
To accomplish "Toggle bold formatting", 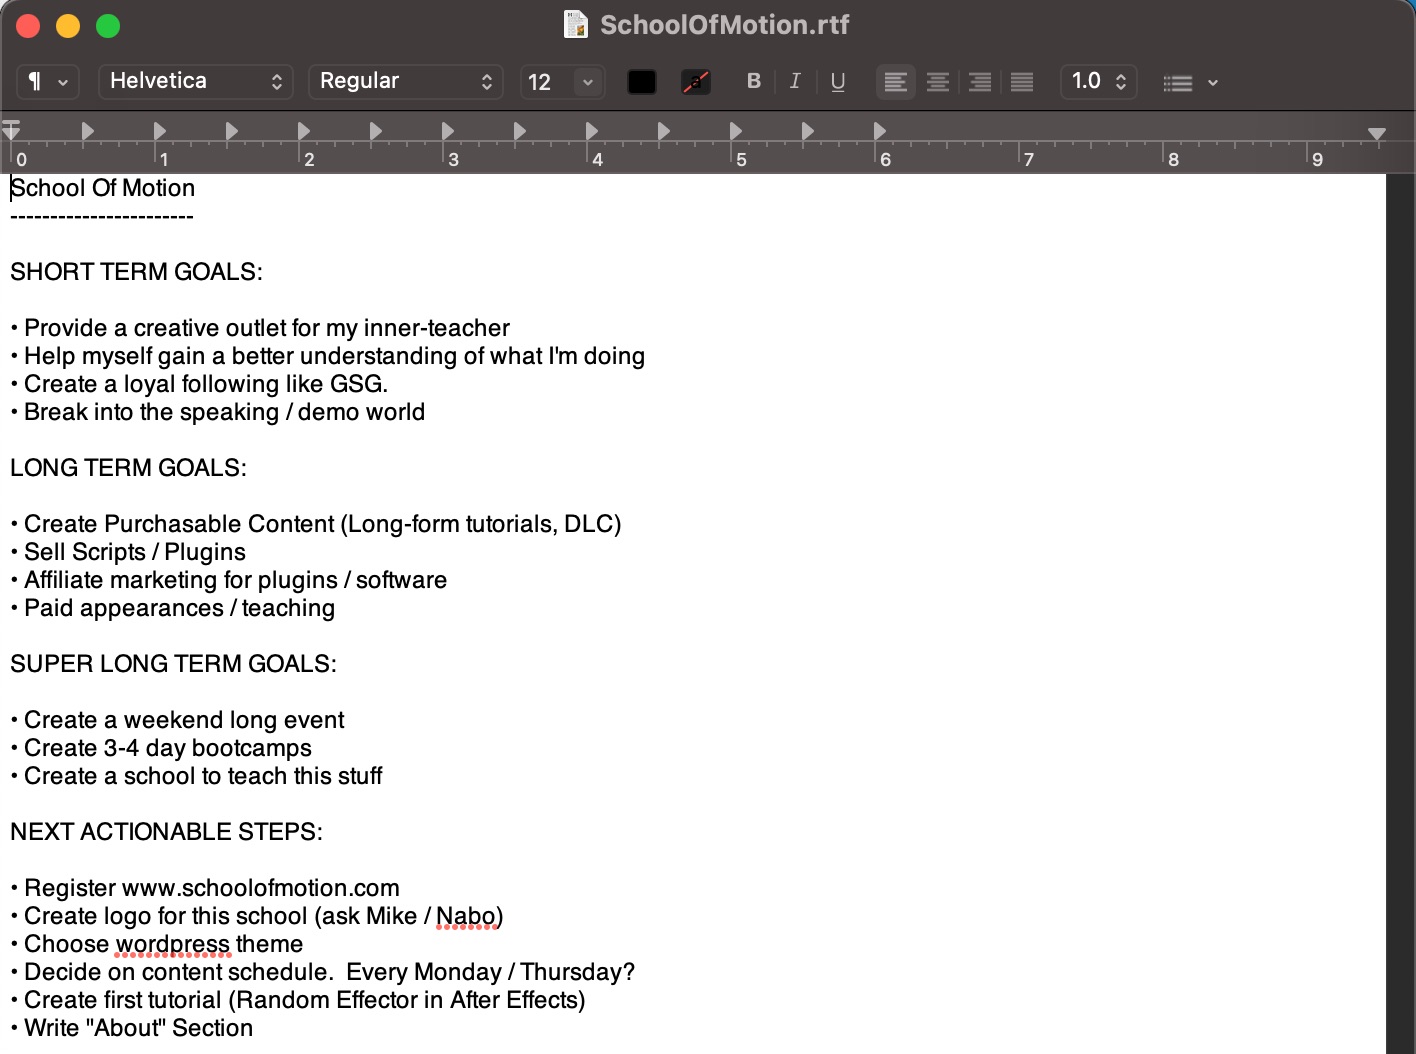I will pyautogui.click(x=754, y=81).
